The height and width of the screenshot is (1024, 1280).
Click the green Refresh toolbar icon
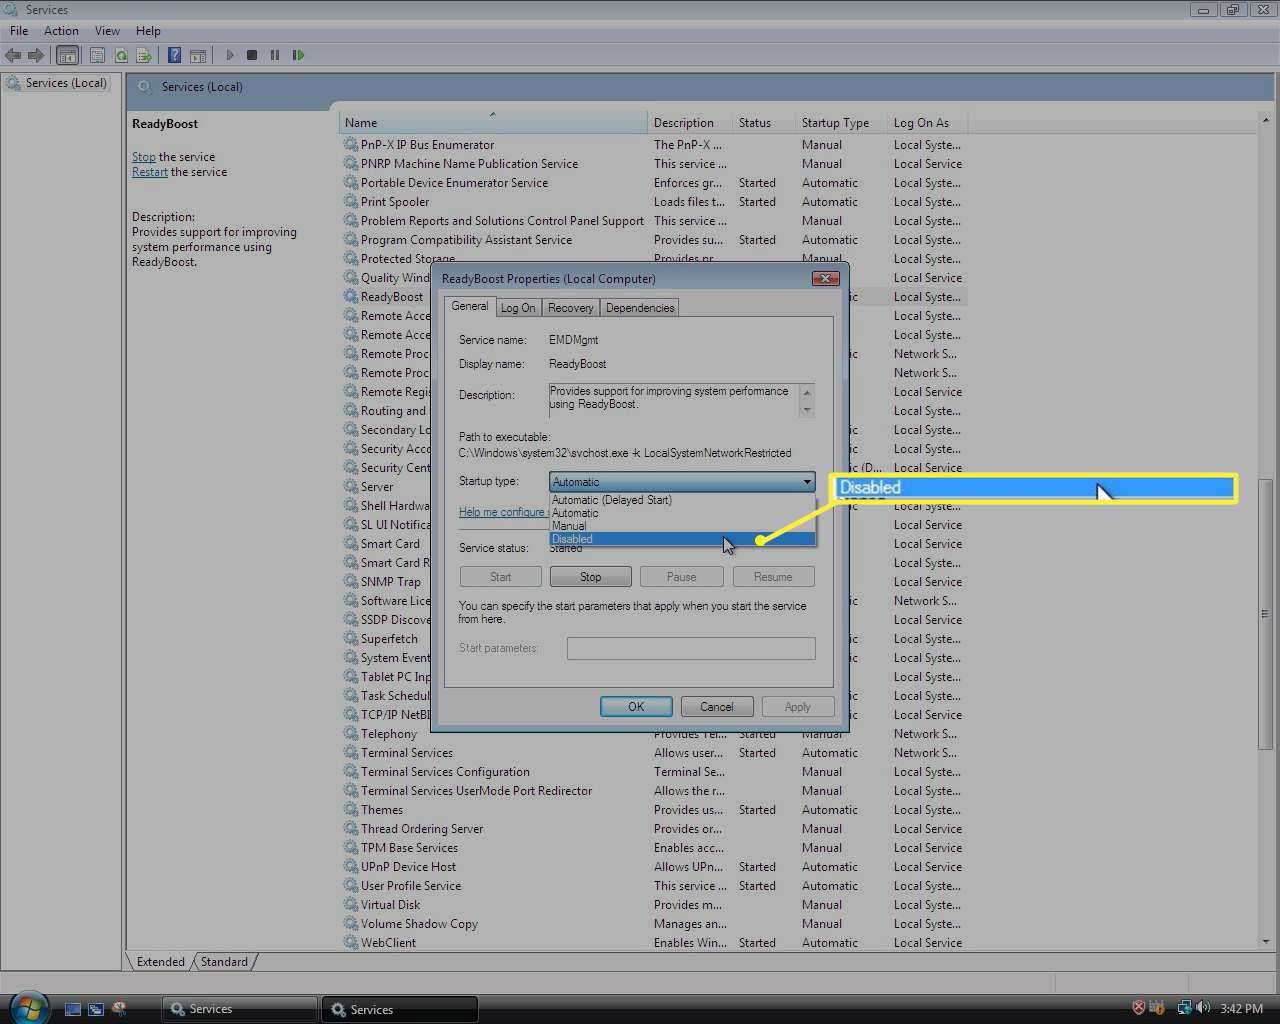pyautogui.click(x=121, y=55)
